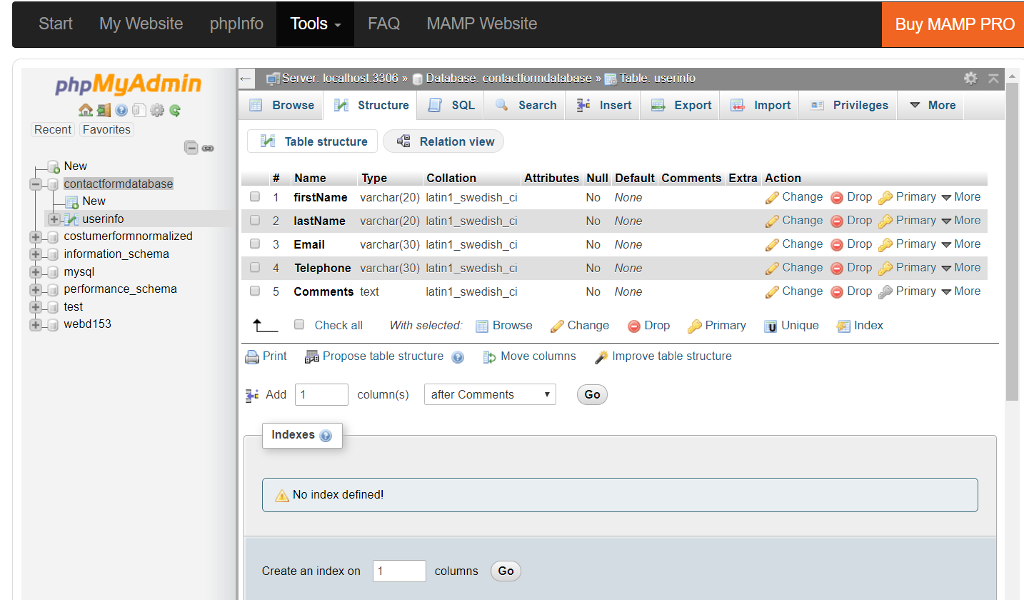Click the vertical scrollbar on right
The width and height of the screenshot is (1024, 600).
pos(1012,242)
